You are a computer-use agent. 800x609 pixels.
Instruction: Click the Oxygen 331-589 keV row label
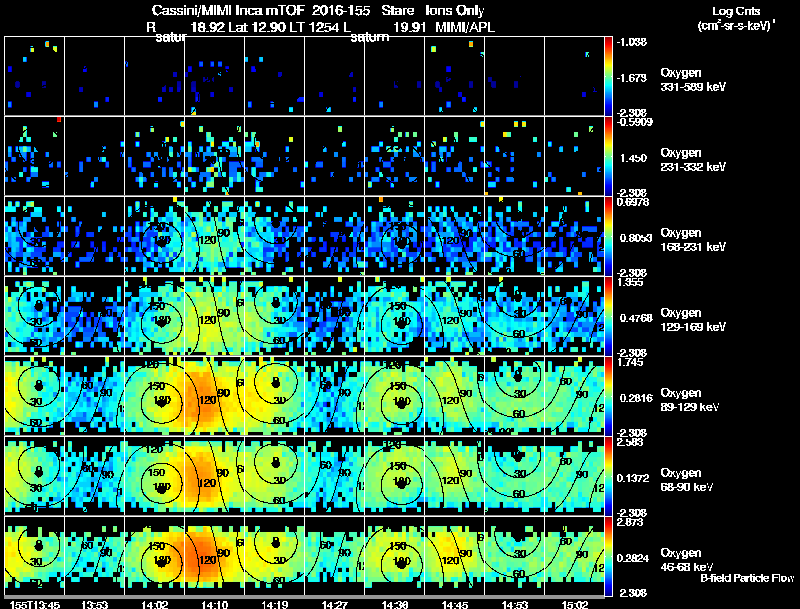(x=693, y=80)
